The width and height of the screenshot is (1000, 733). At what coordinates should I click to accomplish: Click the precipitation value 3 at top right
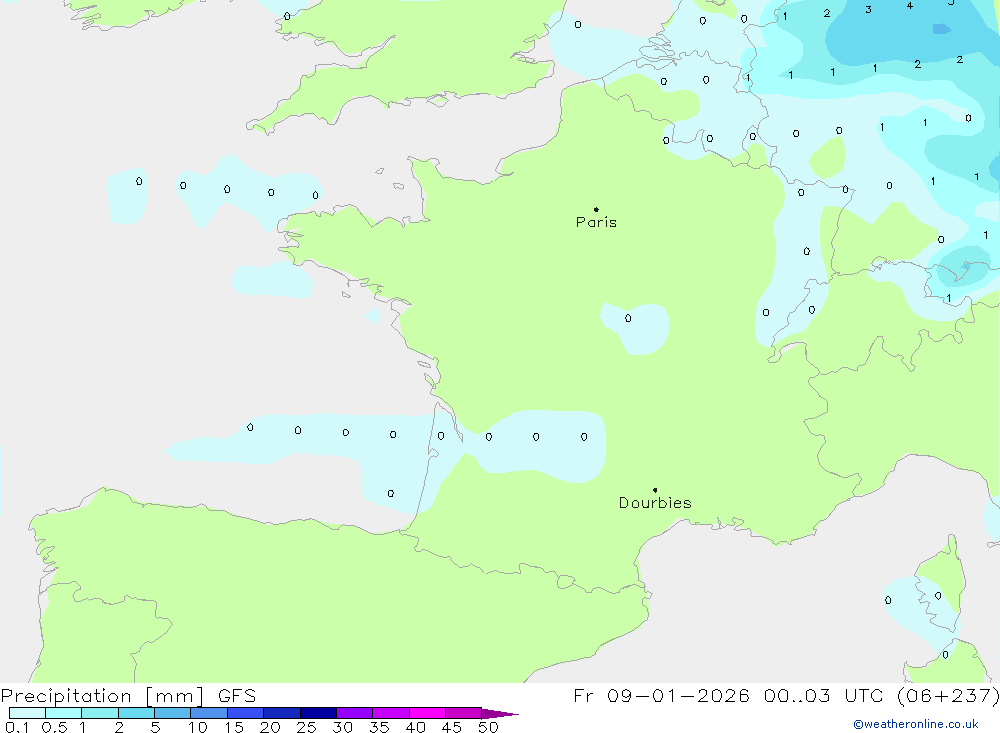[867, 10]
